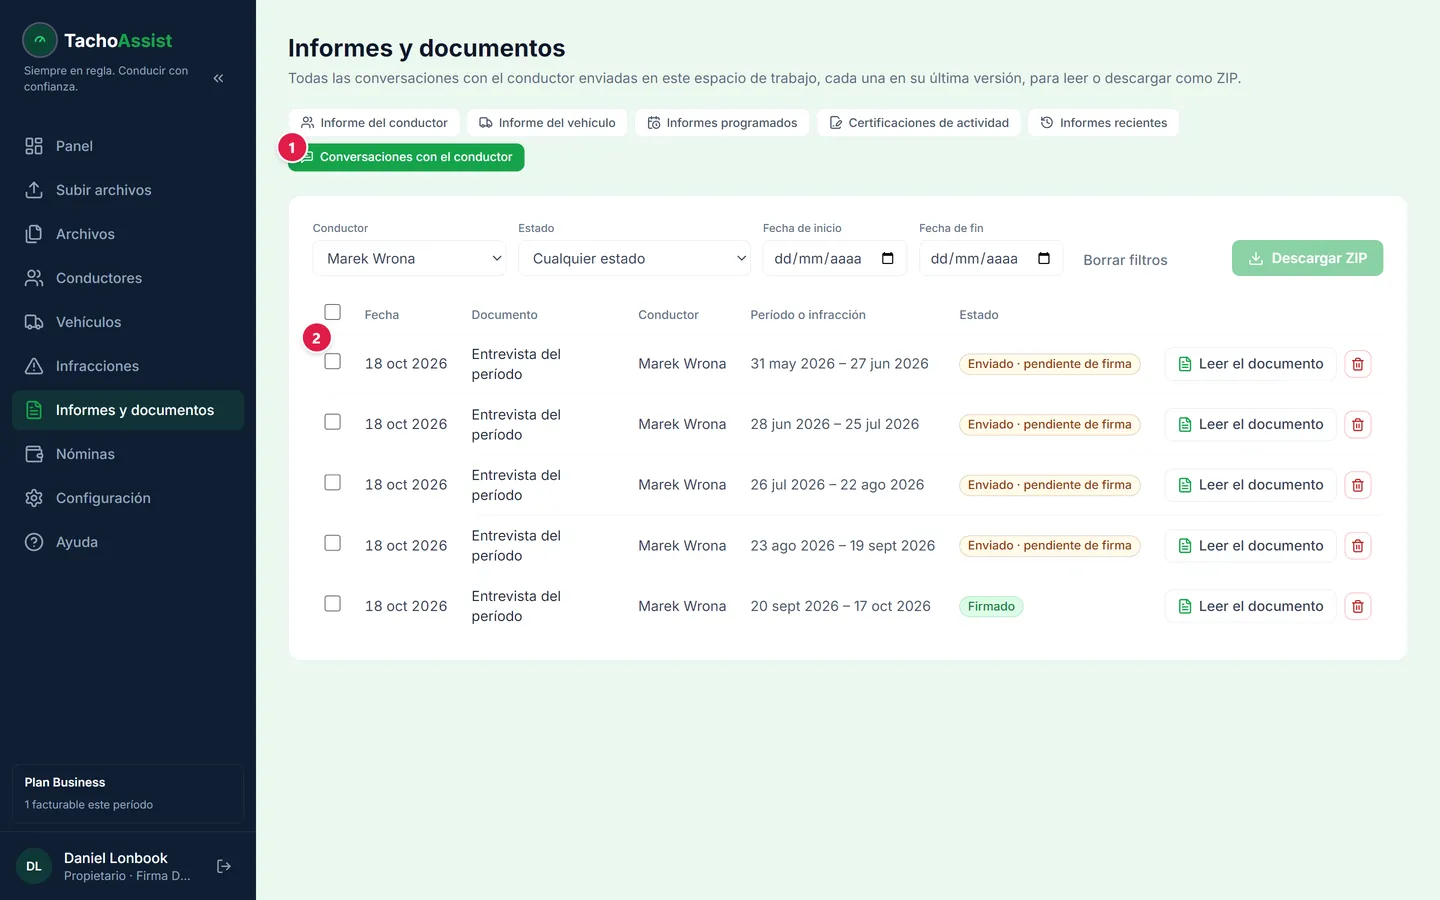Delete the 28 jun 2026 – 25 jul 2026 document
Viewport: 1440px width, 900px height.
point(1357,425)
